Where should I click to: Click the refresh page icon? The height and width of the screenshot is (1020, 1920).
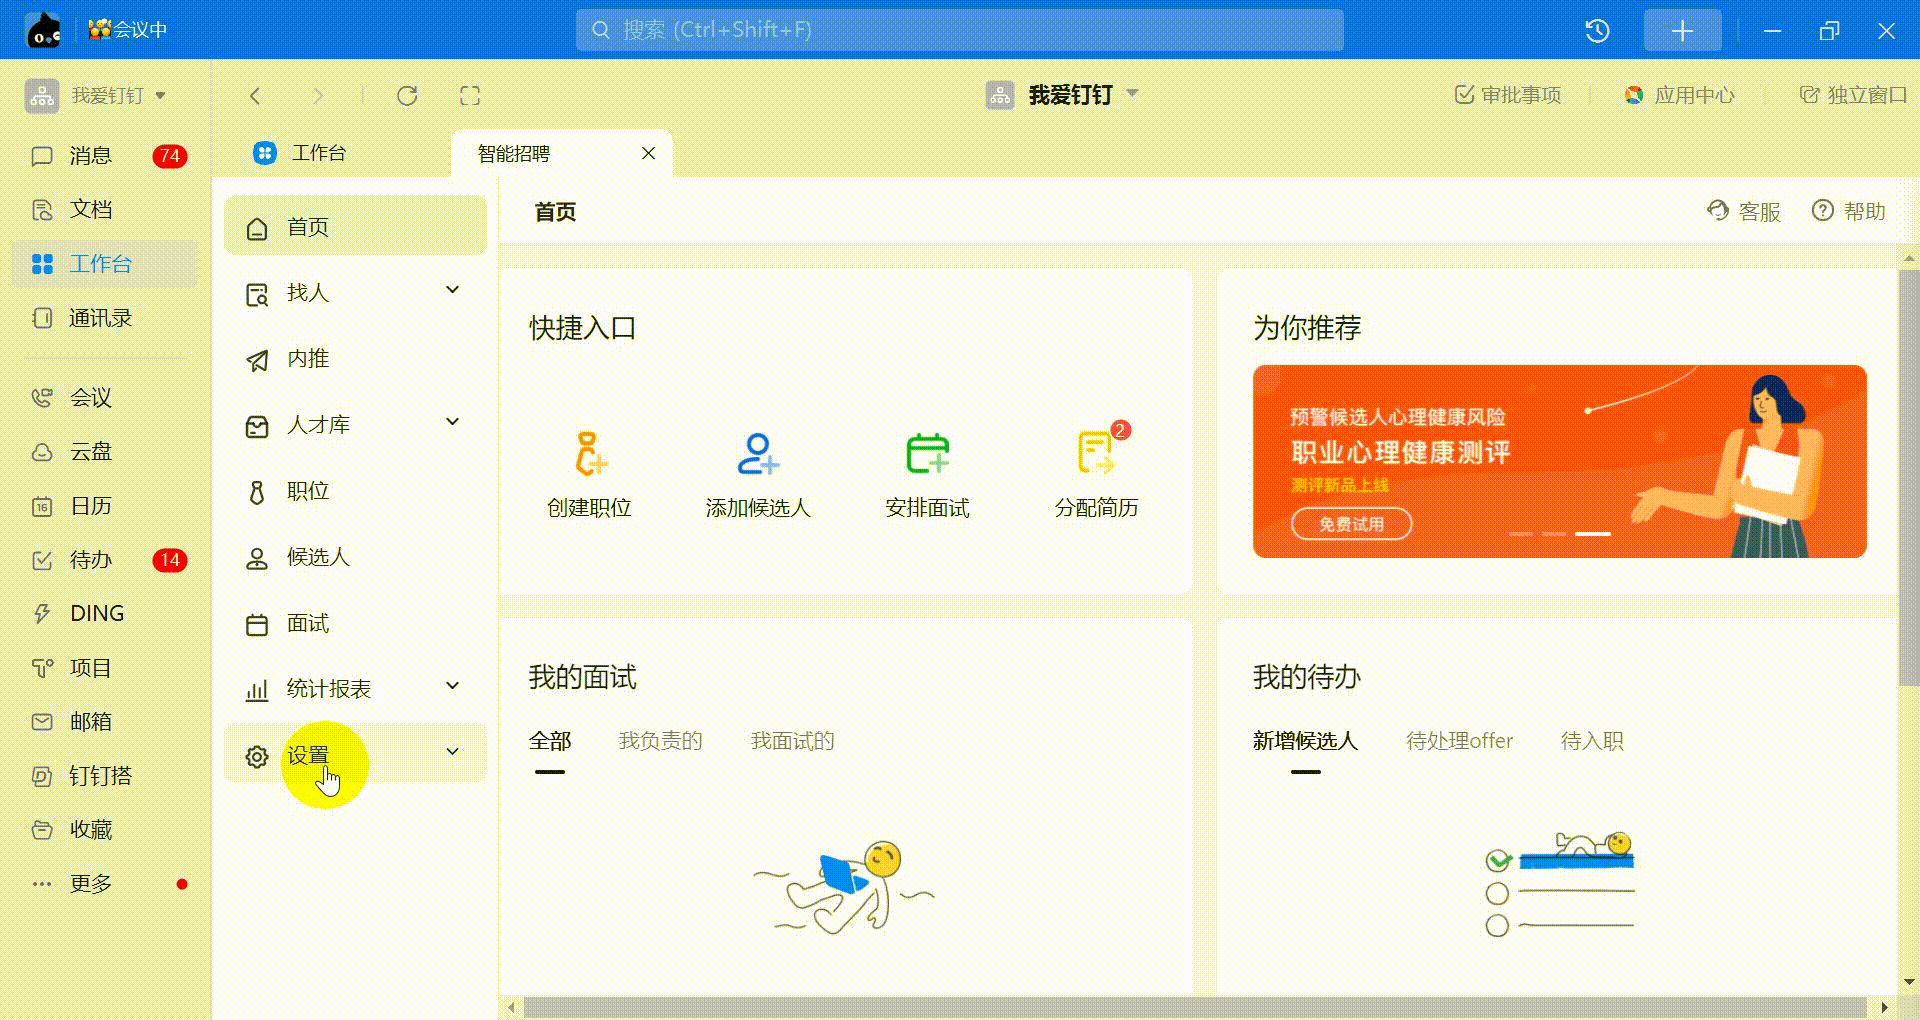[407, 96]
